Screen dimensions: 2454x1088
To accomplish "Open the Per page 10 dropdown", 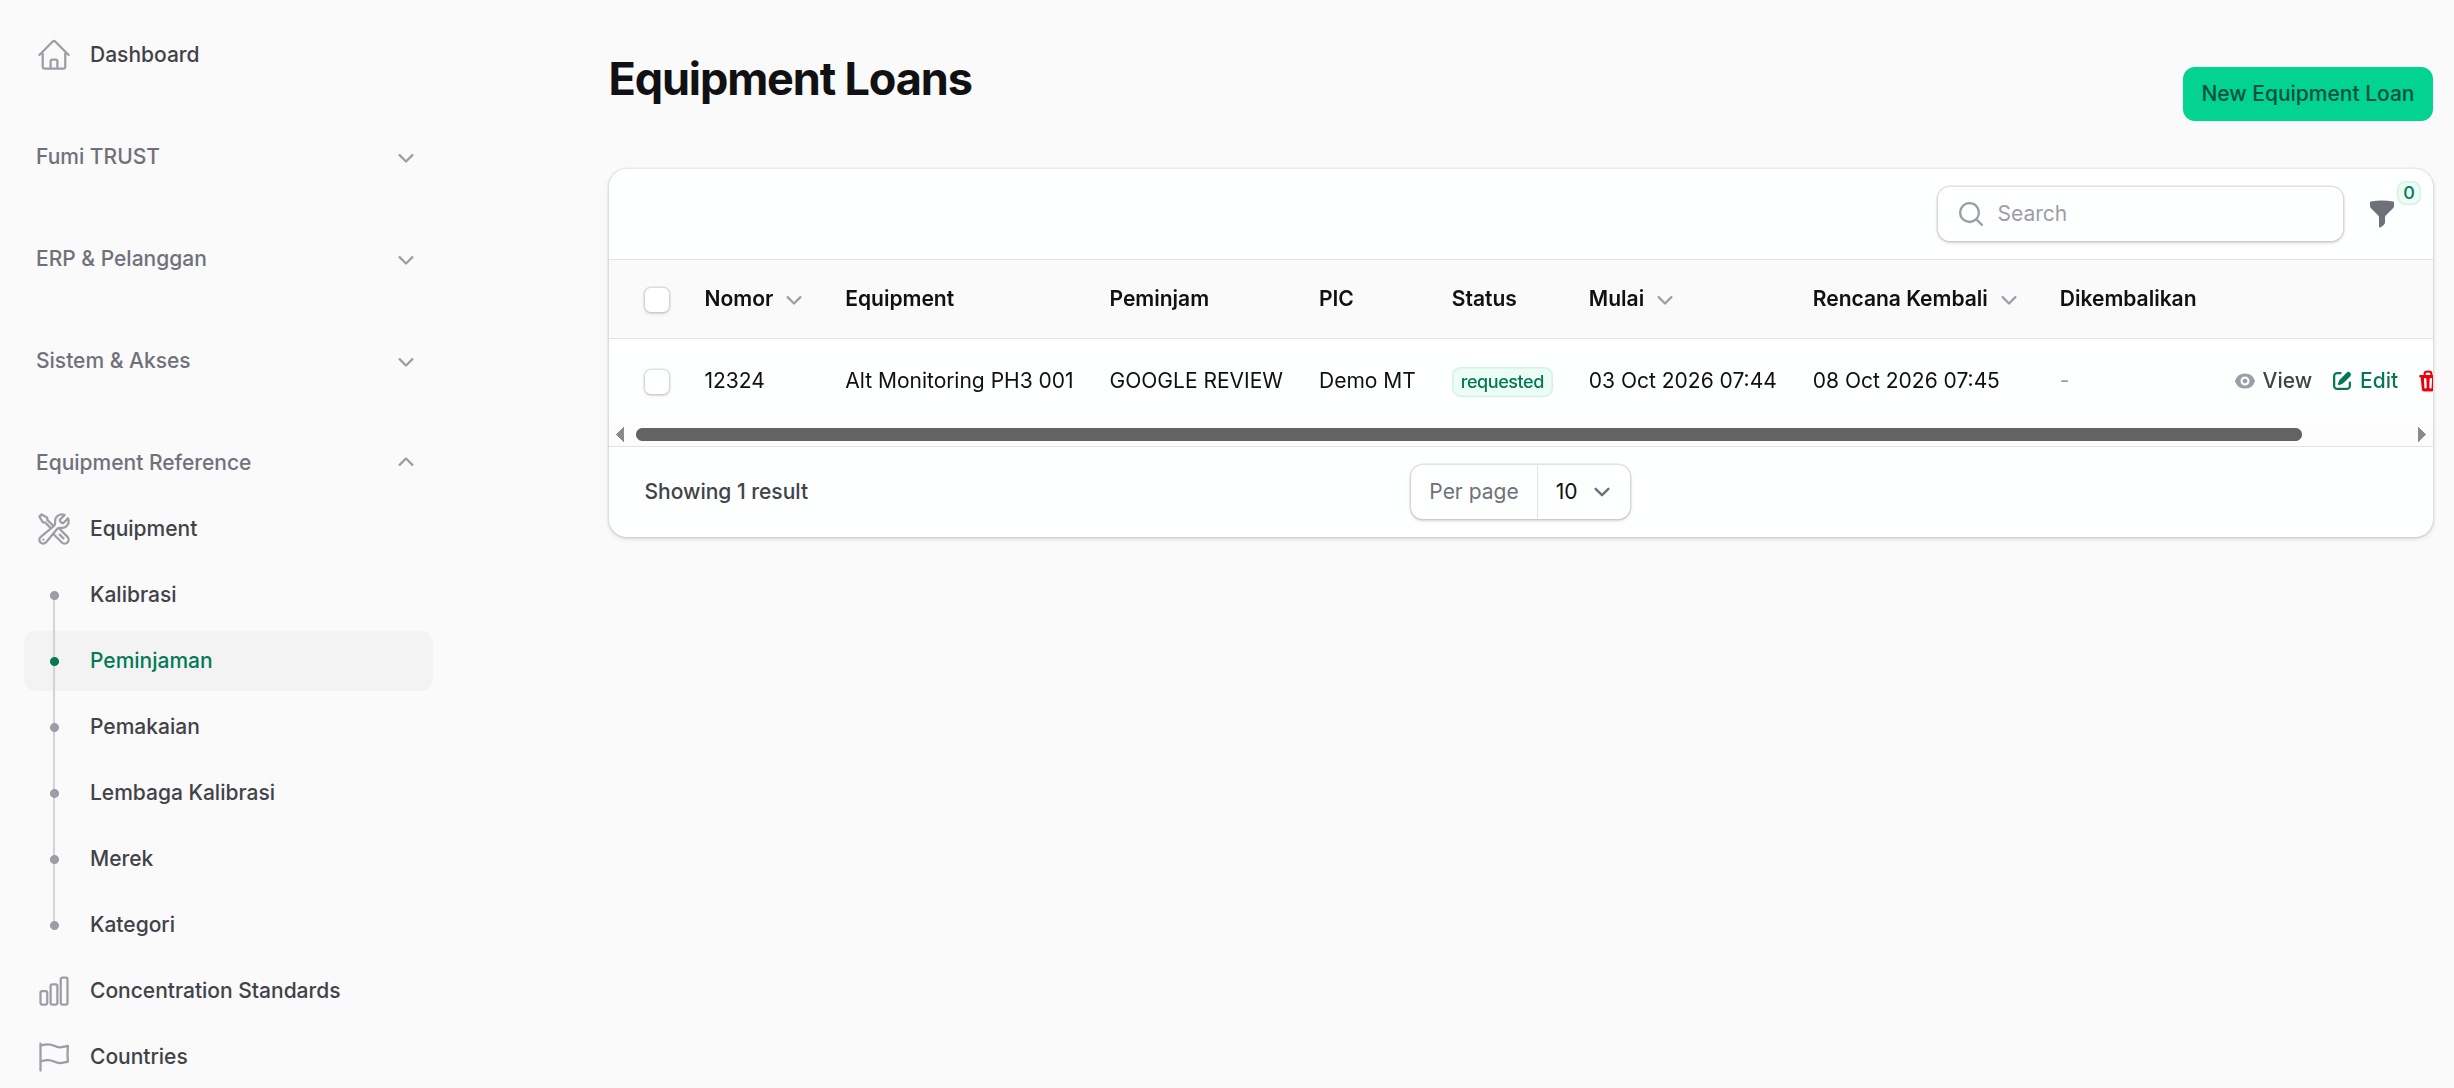I will pyautogui.click(x=1583, y=492).
